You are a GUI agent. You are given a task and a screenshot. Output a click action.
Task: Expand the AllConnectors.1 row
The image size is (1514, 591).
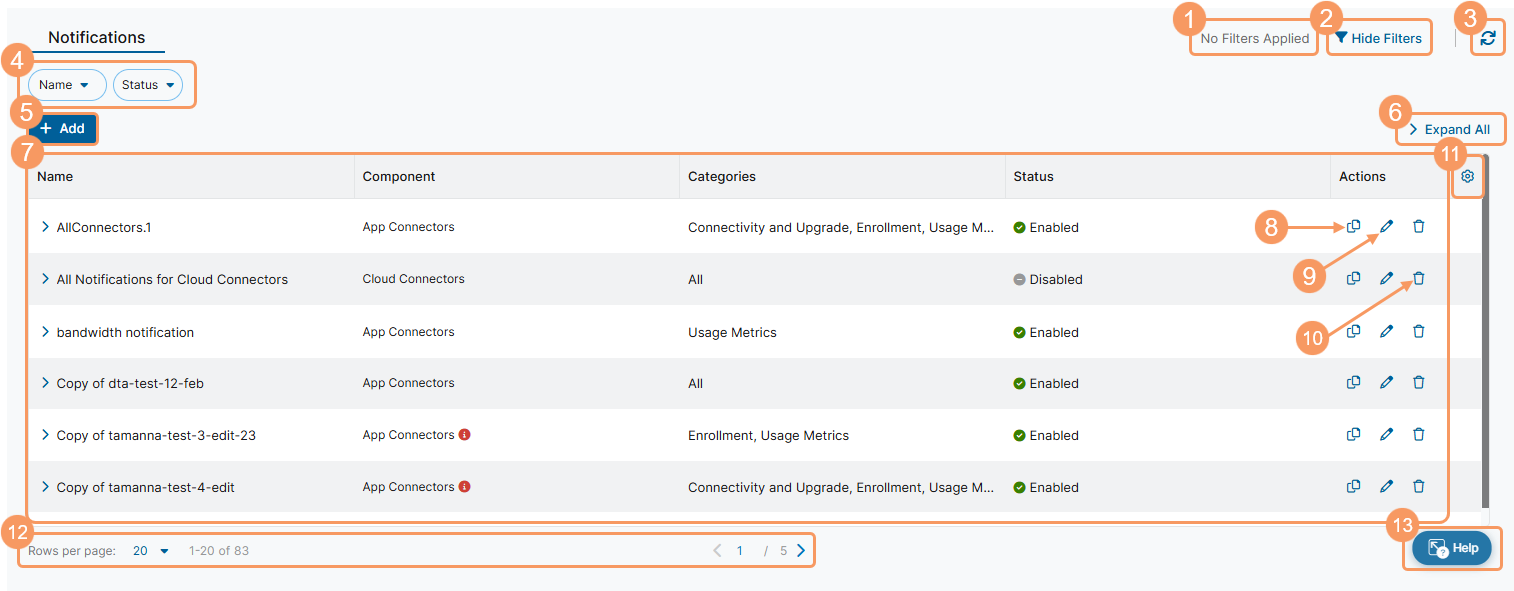click(x=45, y=227)
